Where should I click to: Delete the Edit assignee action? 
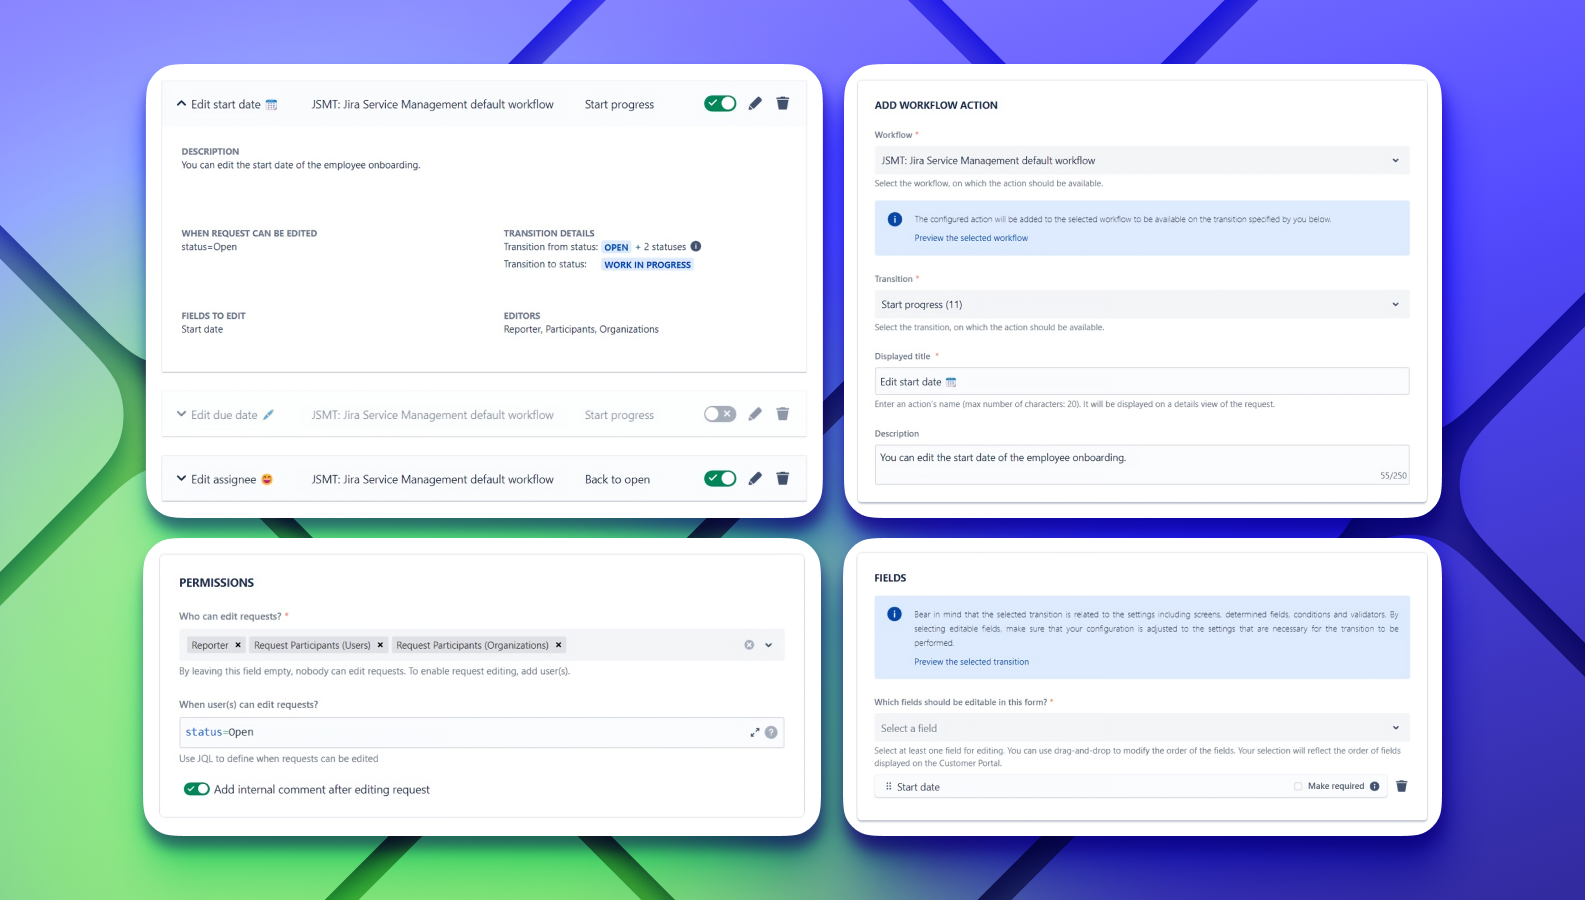click(x=783, y=478)
